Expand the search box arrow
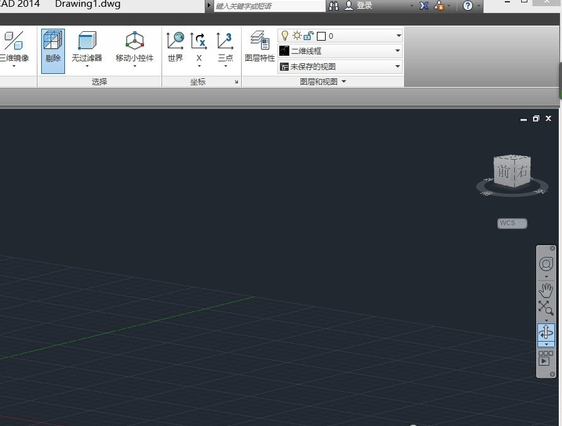 (x=209, y=6)
